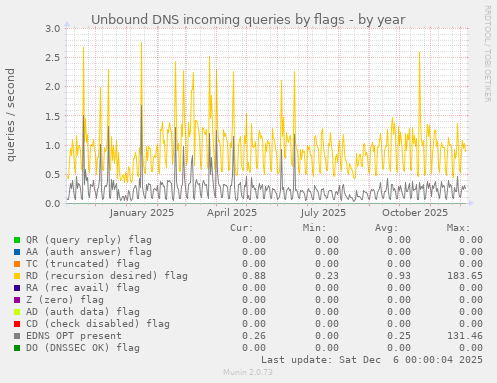Screen dimensions: 497x383
Task: Select the 'DO (DNSSEC OK) flag' label
Action: (x=83, y=348)
